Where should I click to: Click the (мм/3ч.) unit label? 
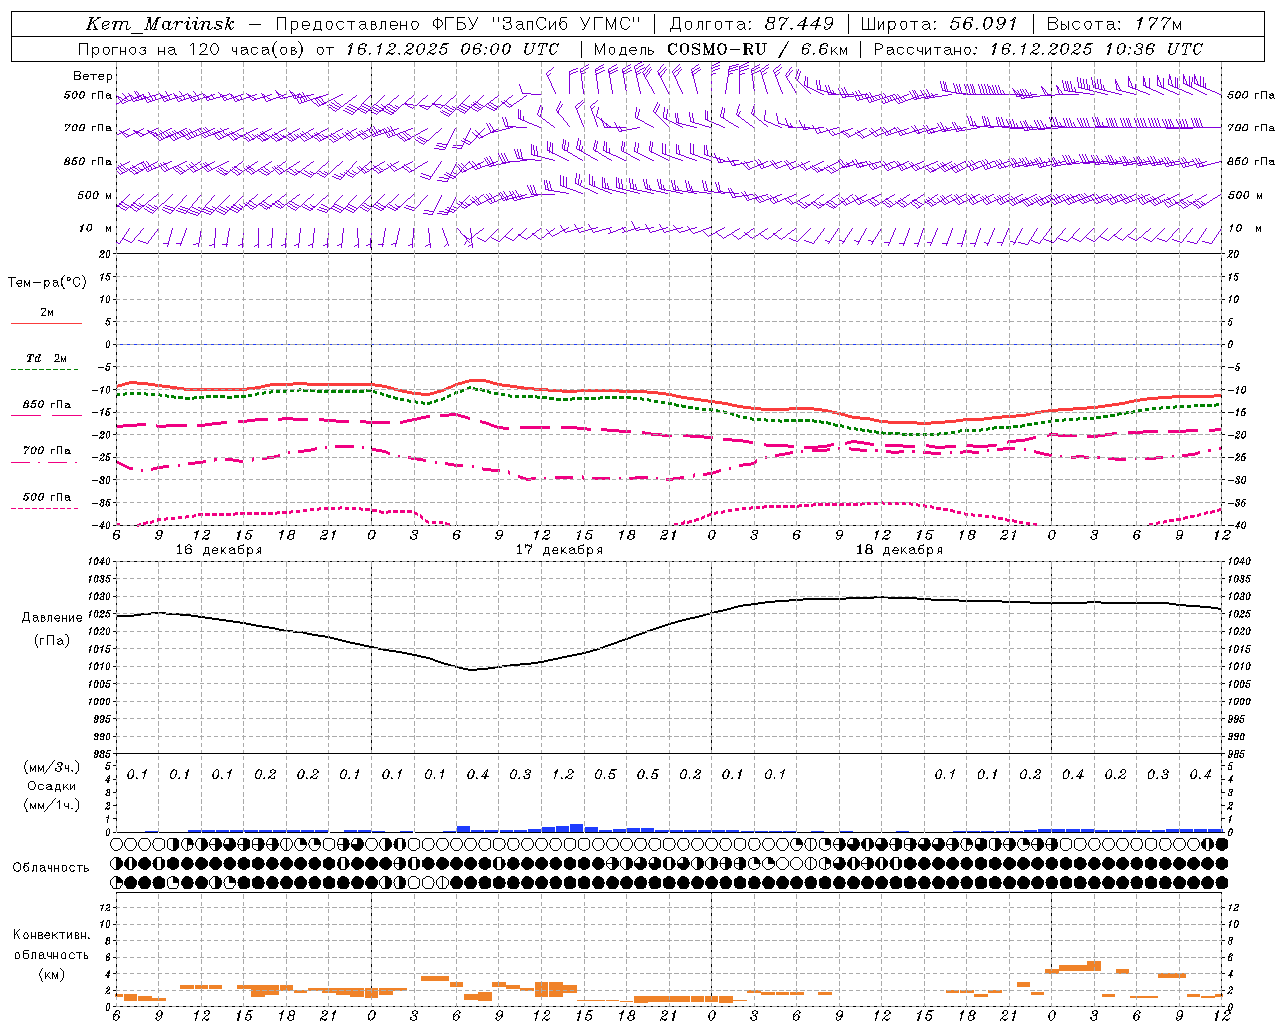click(52, 767)
